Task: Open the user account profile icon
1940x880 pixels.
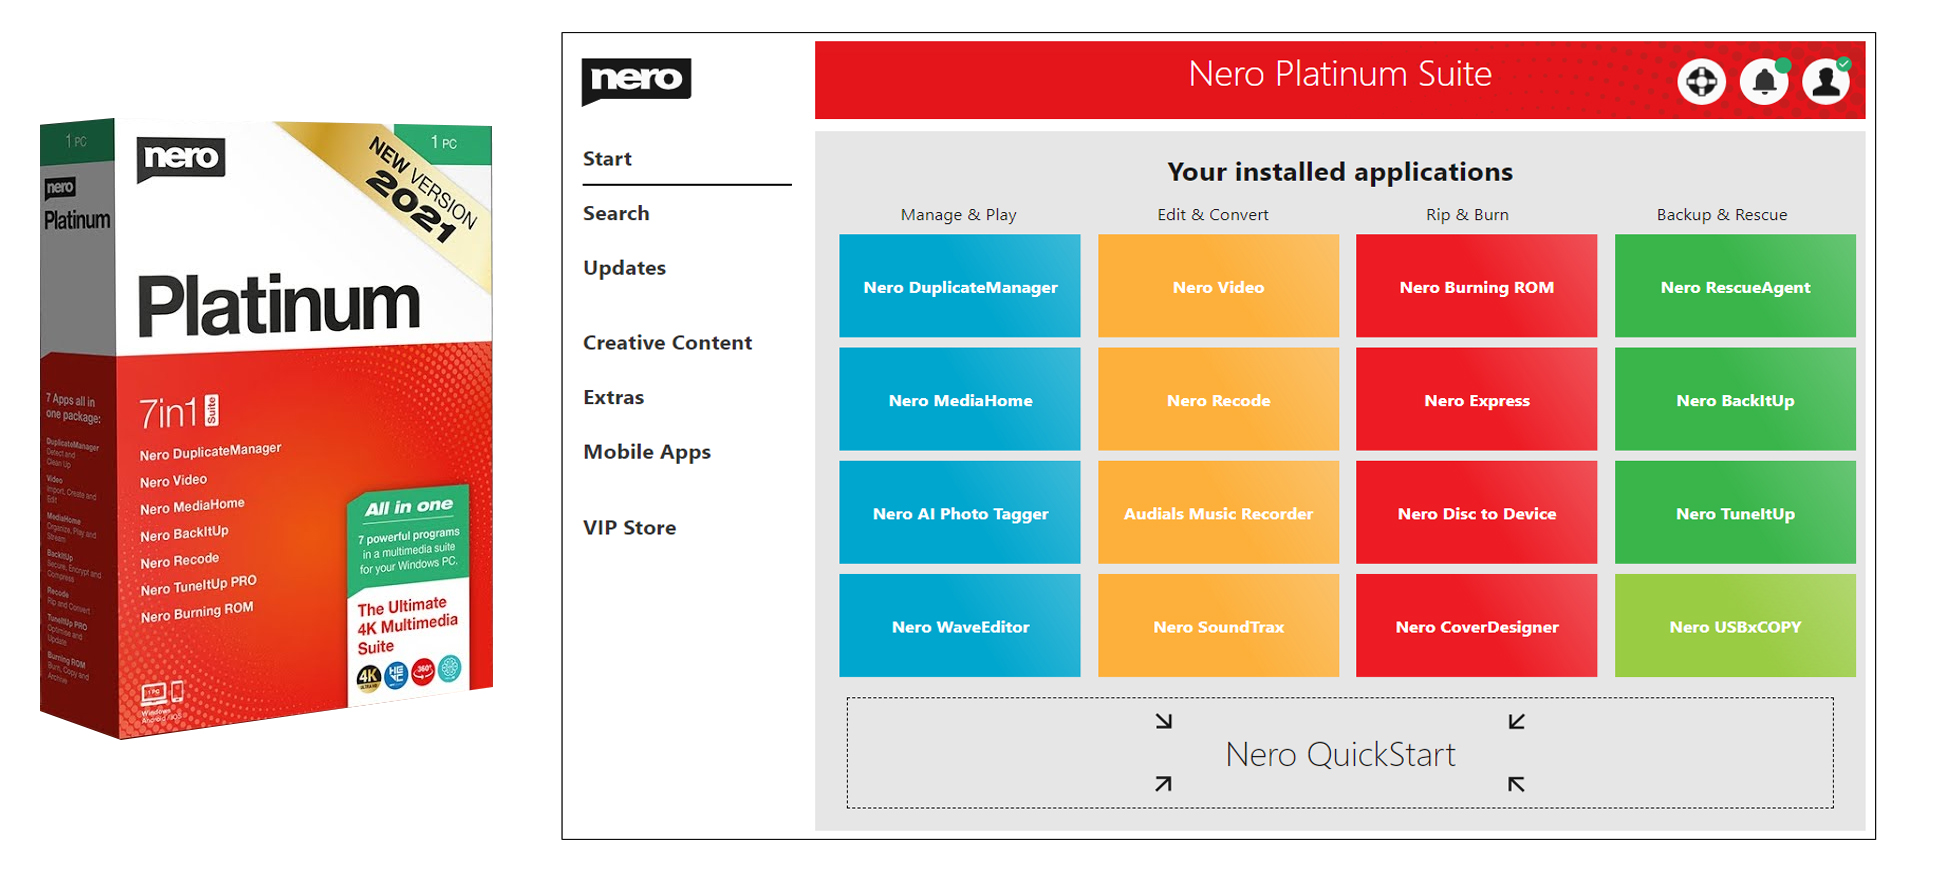Action: 1826,82
